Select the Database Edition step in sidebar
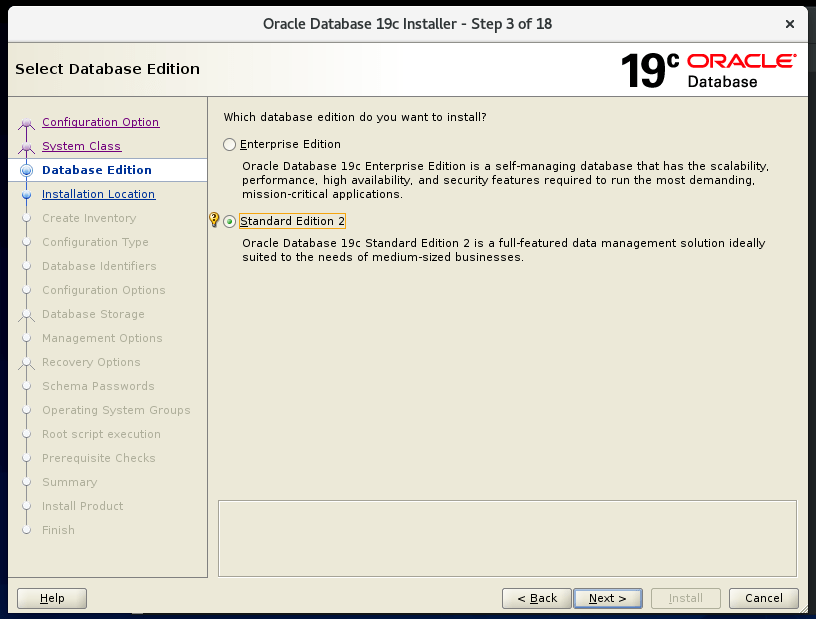Viewport: 816px width, 619px height. coord(97,170)
